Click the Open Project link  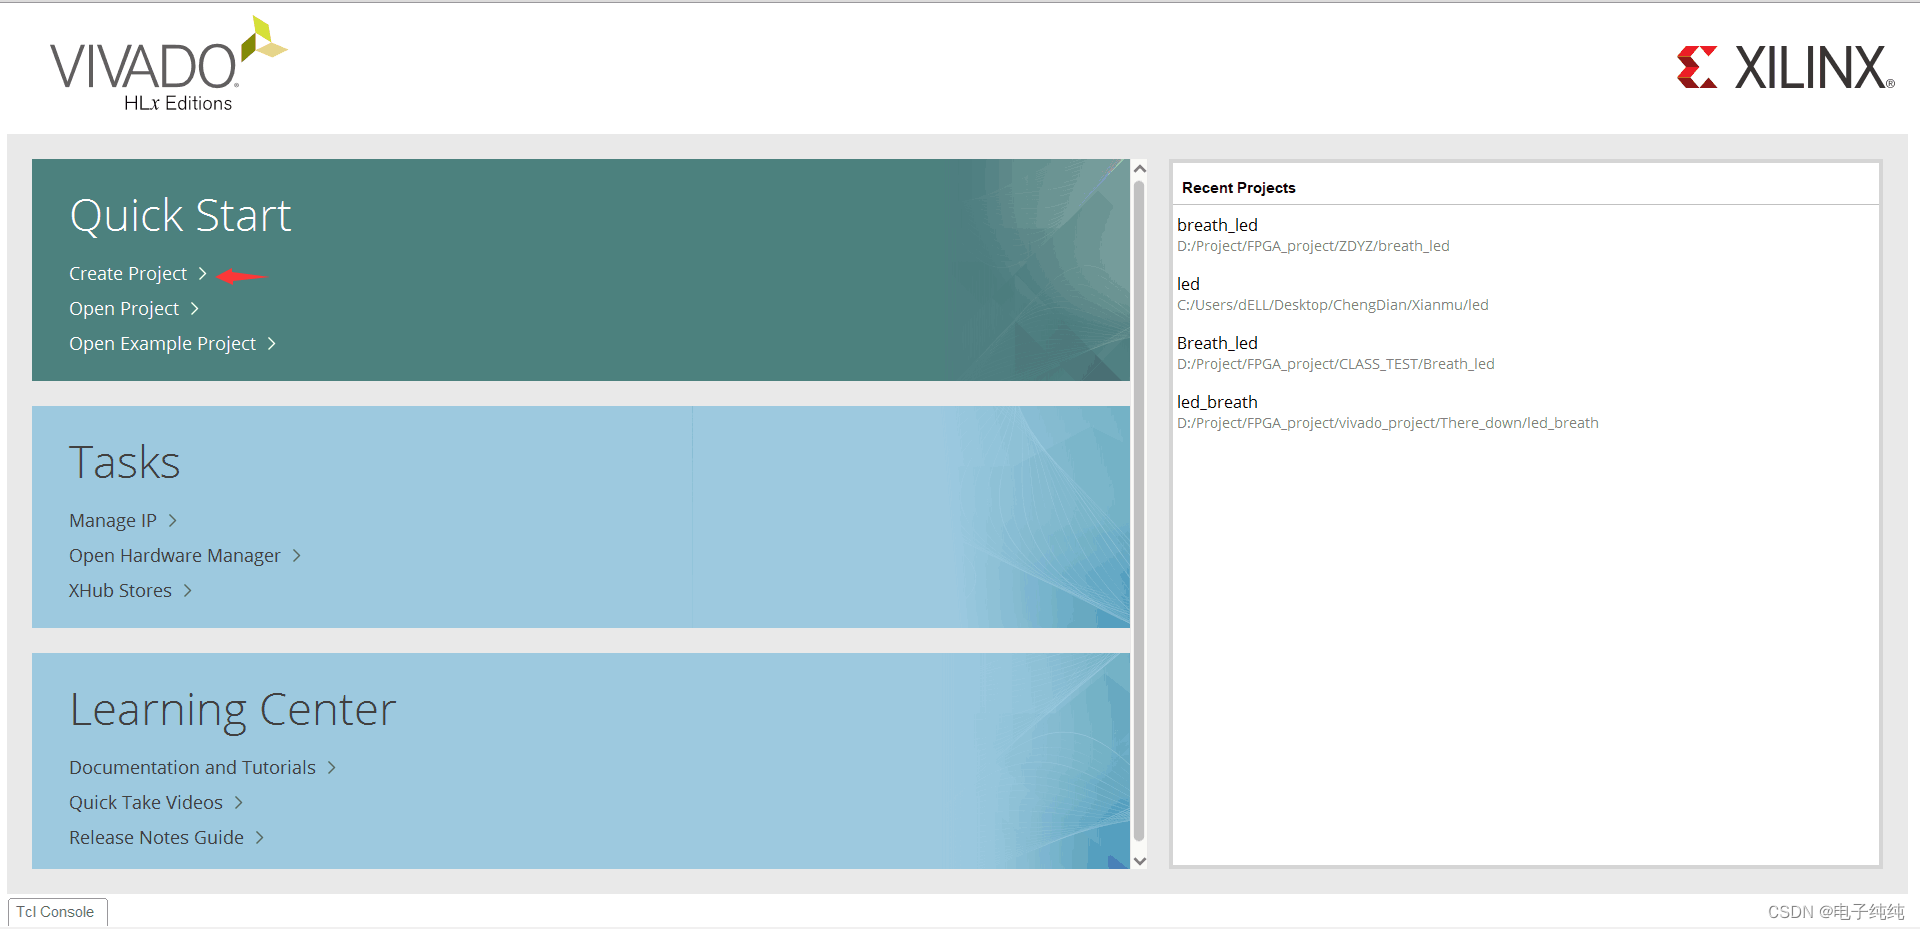[x=124, y=309]
